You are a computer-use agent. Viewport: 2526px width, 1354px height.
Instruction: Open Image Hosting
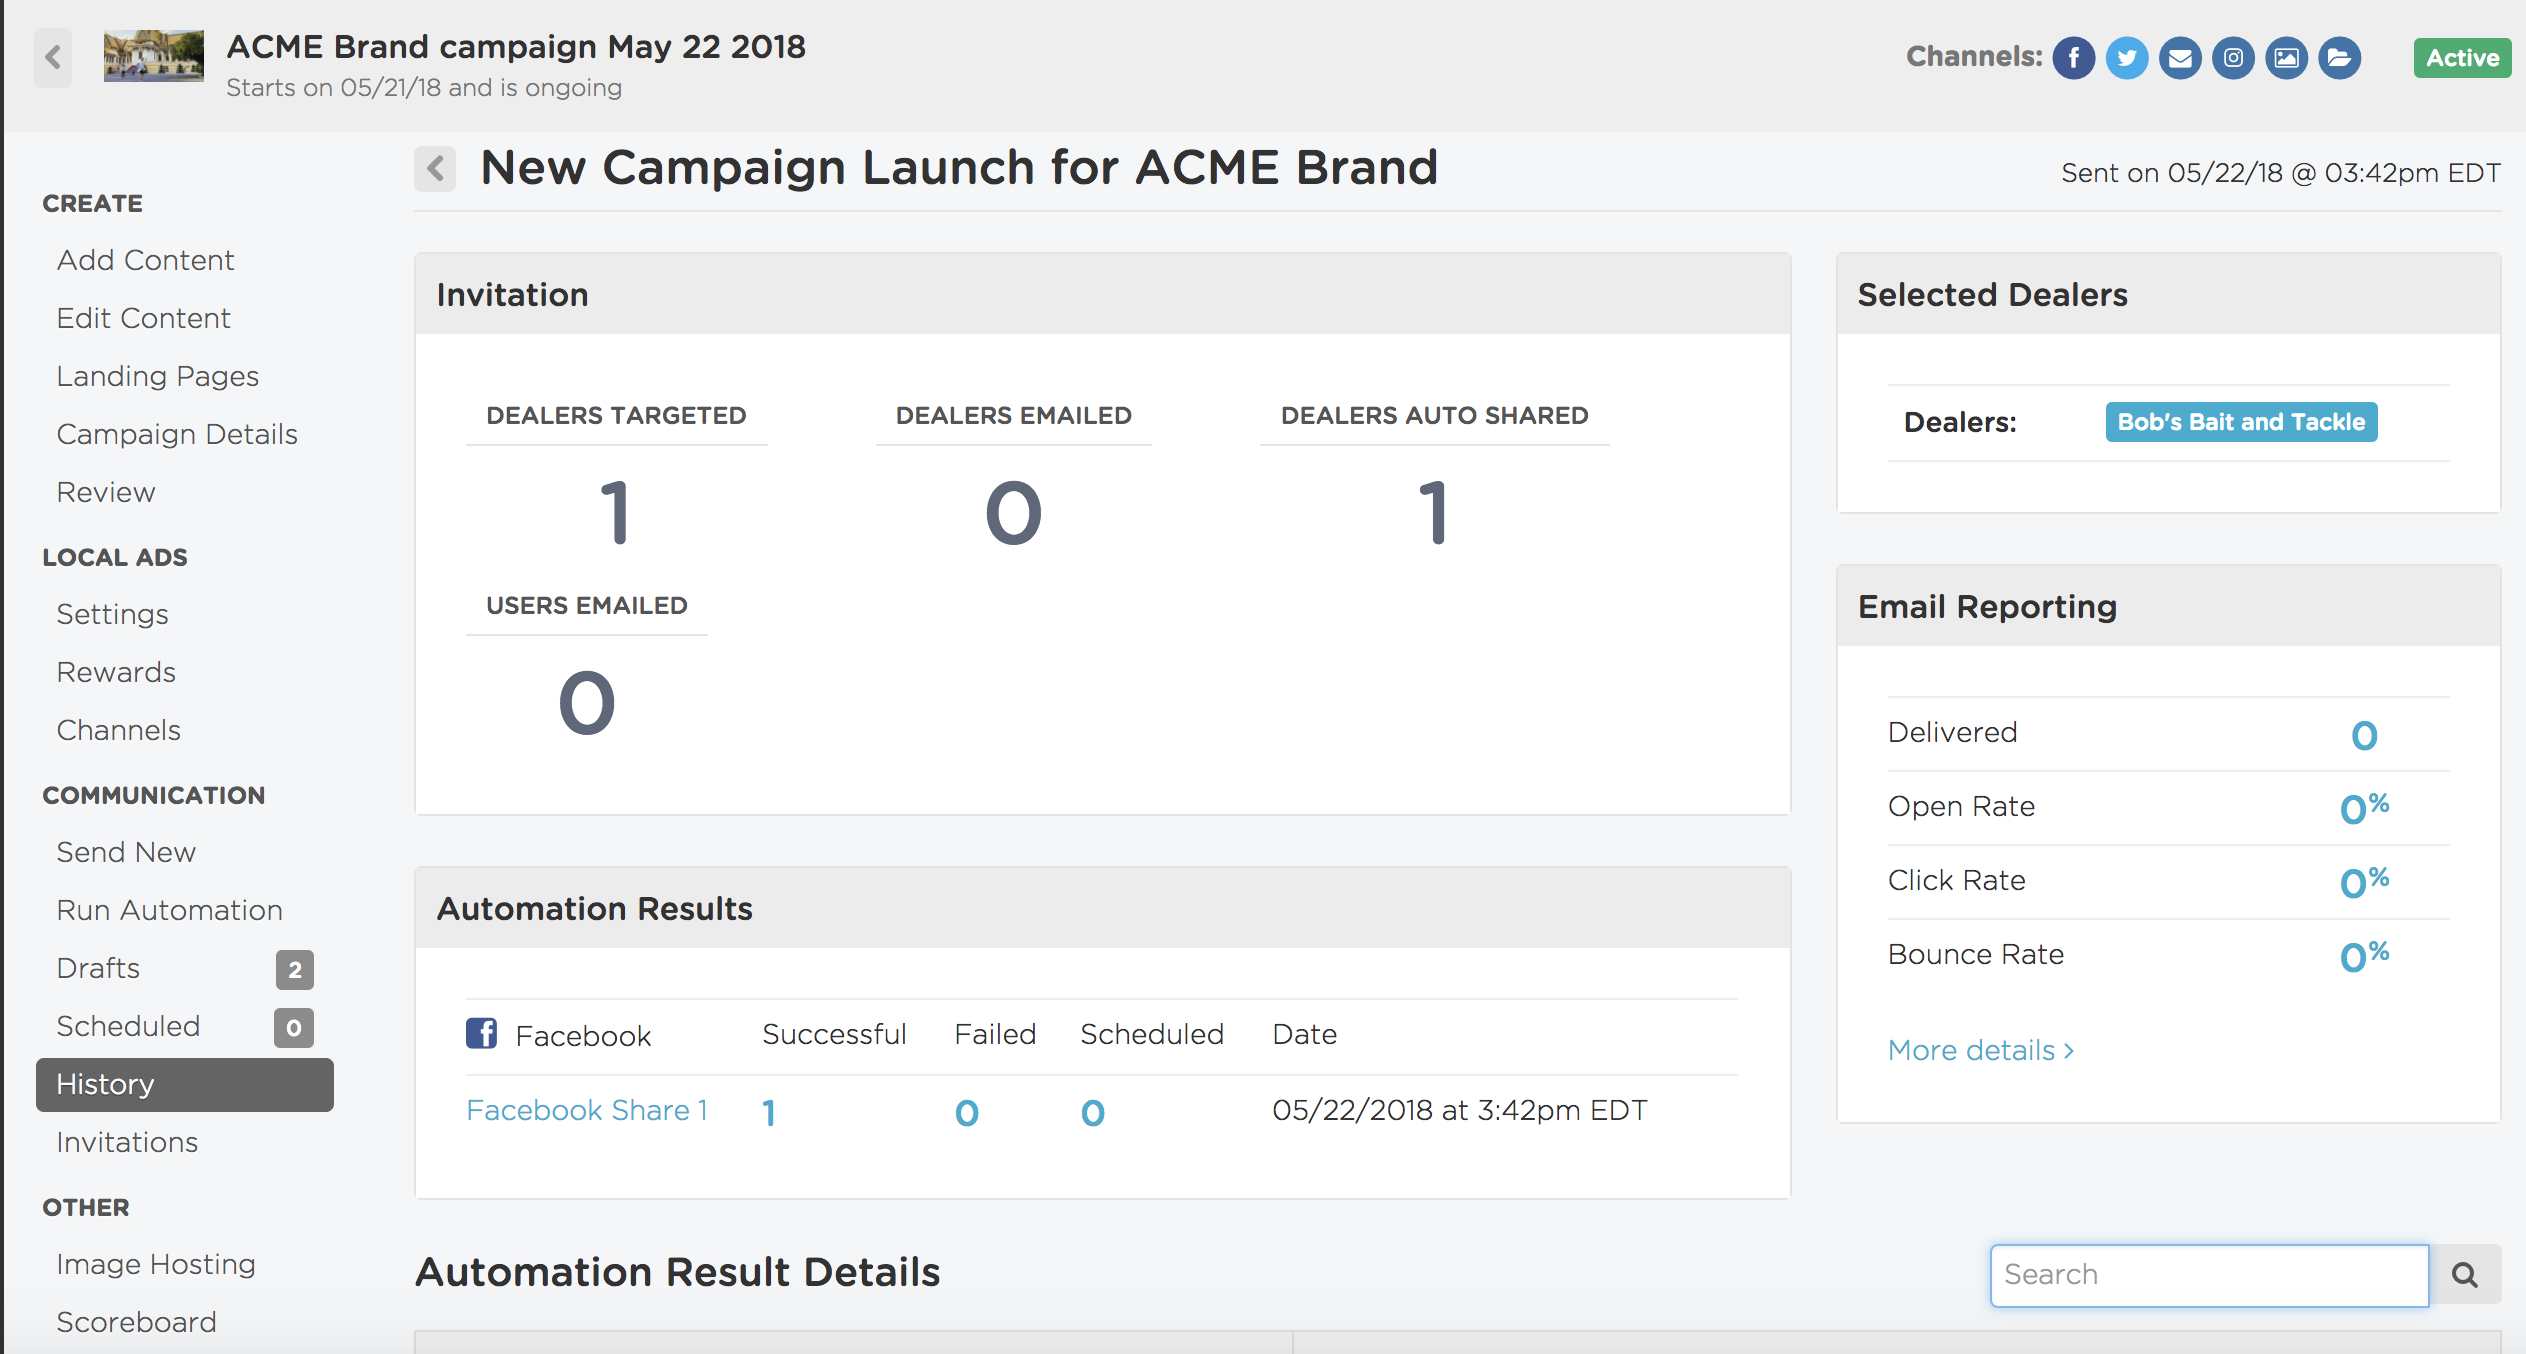[156, 1264]
